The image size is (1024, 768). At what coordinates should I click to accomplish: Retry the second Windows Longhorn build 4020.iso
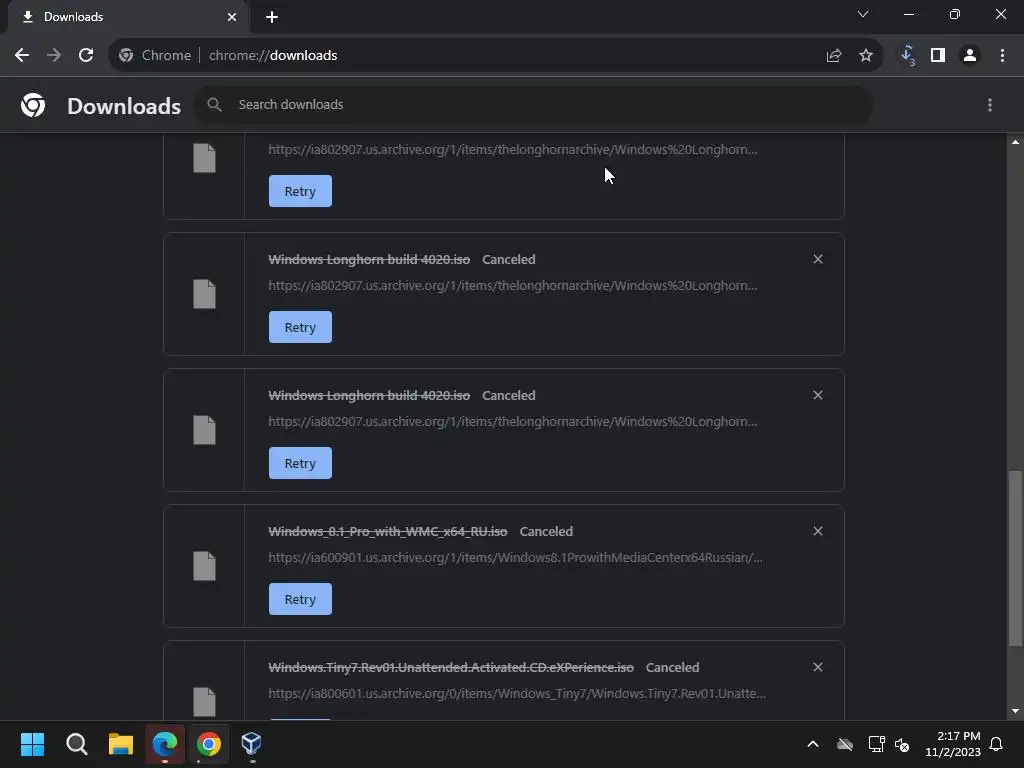coord(300,463)
